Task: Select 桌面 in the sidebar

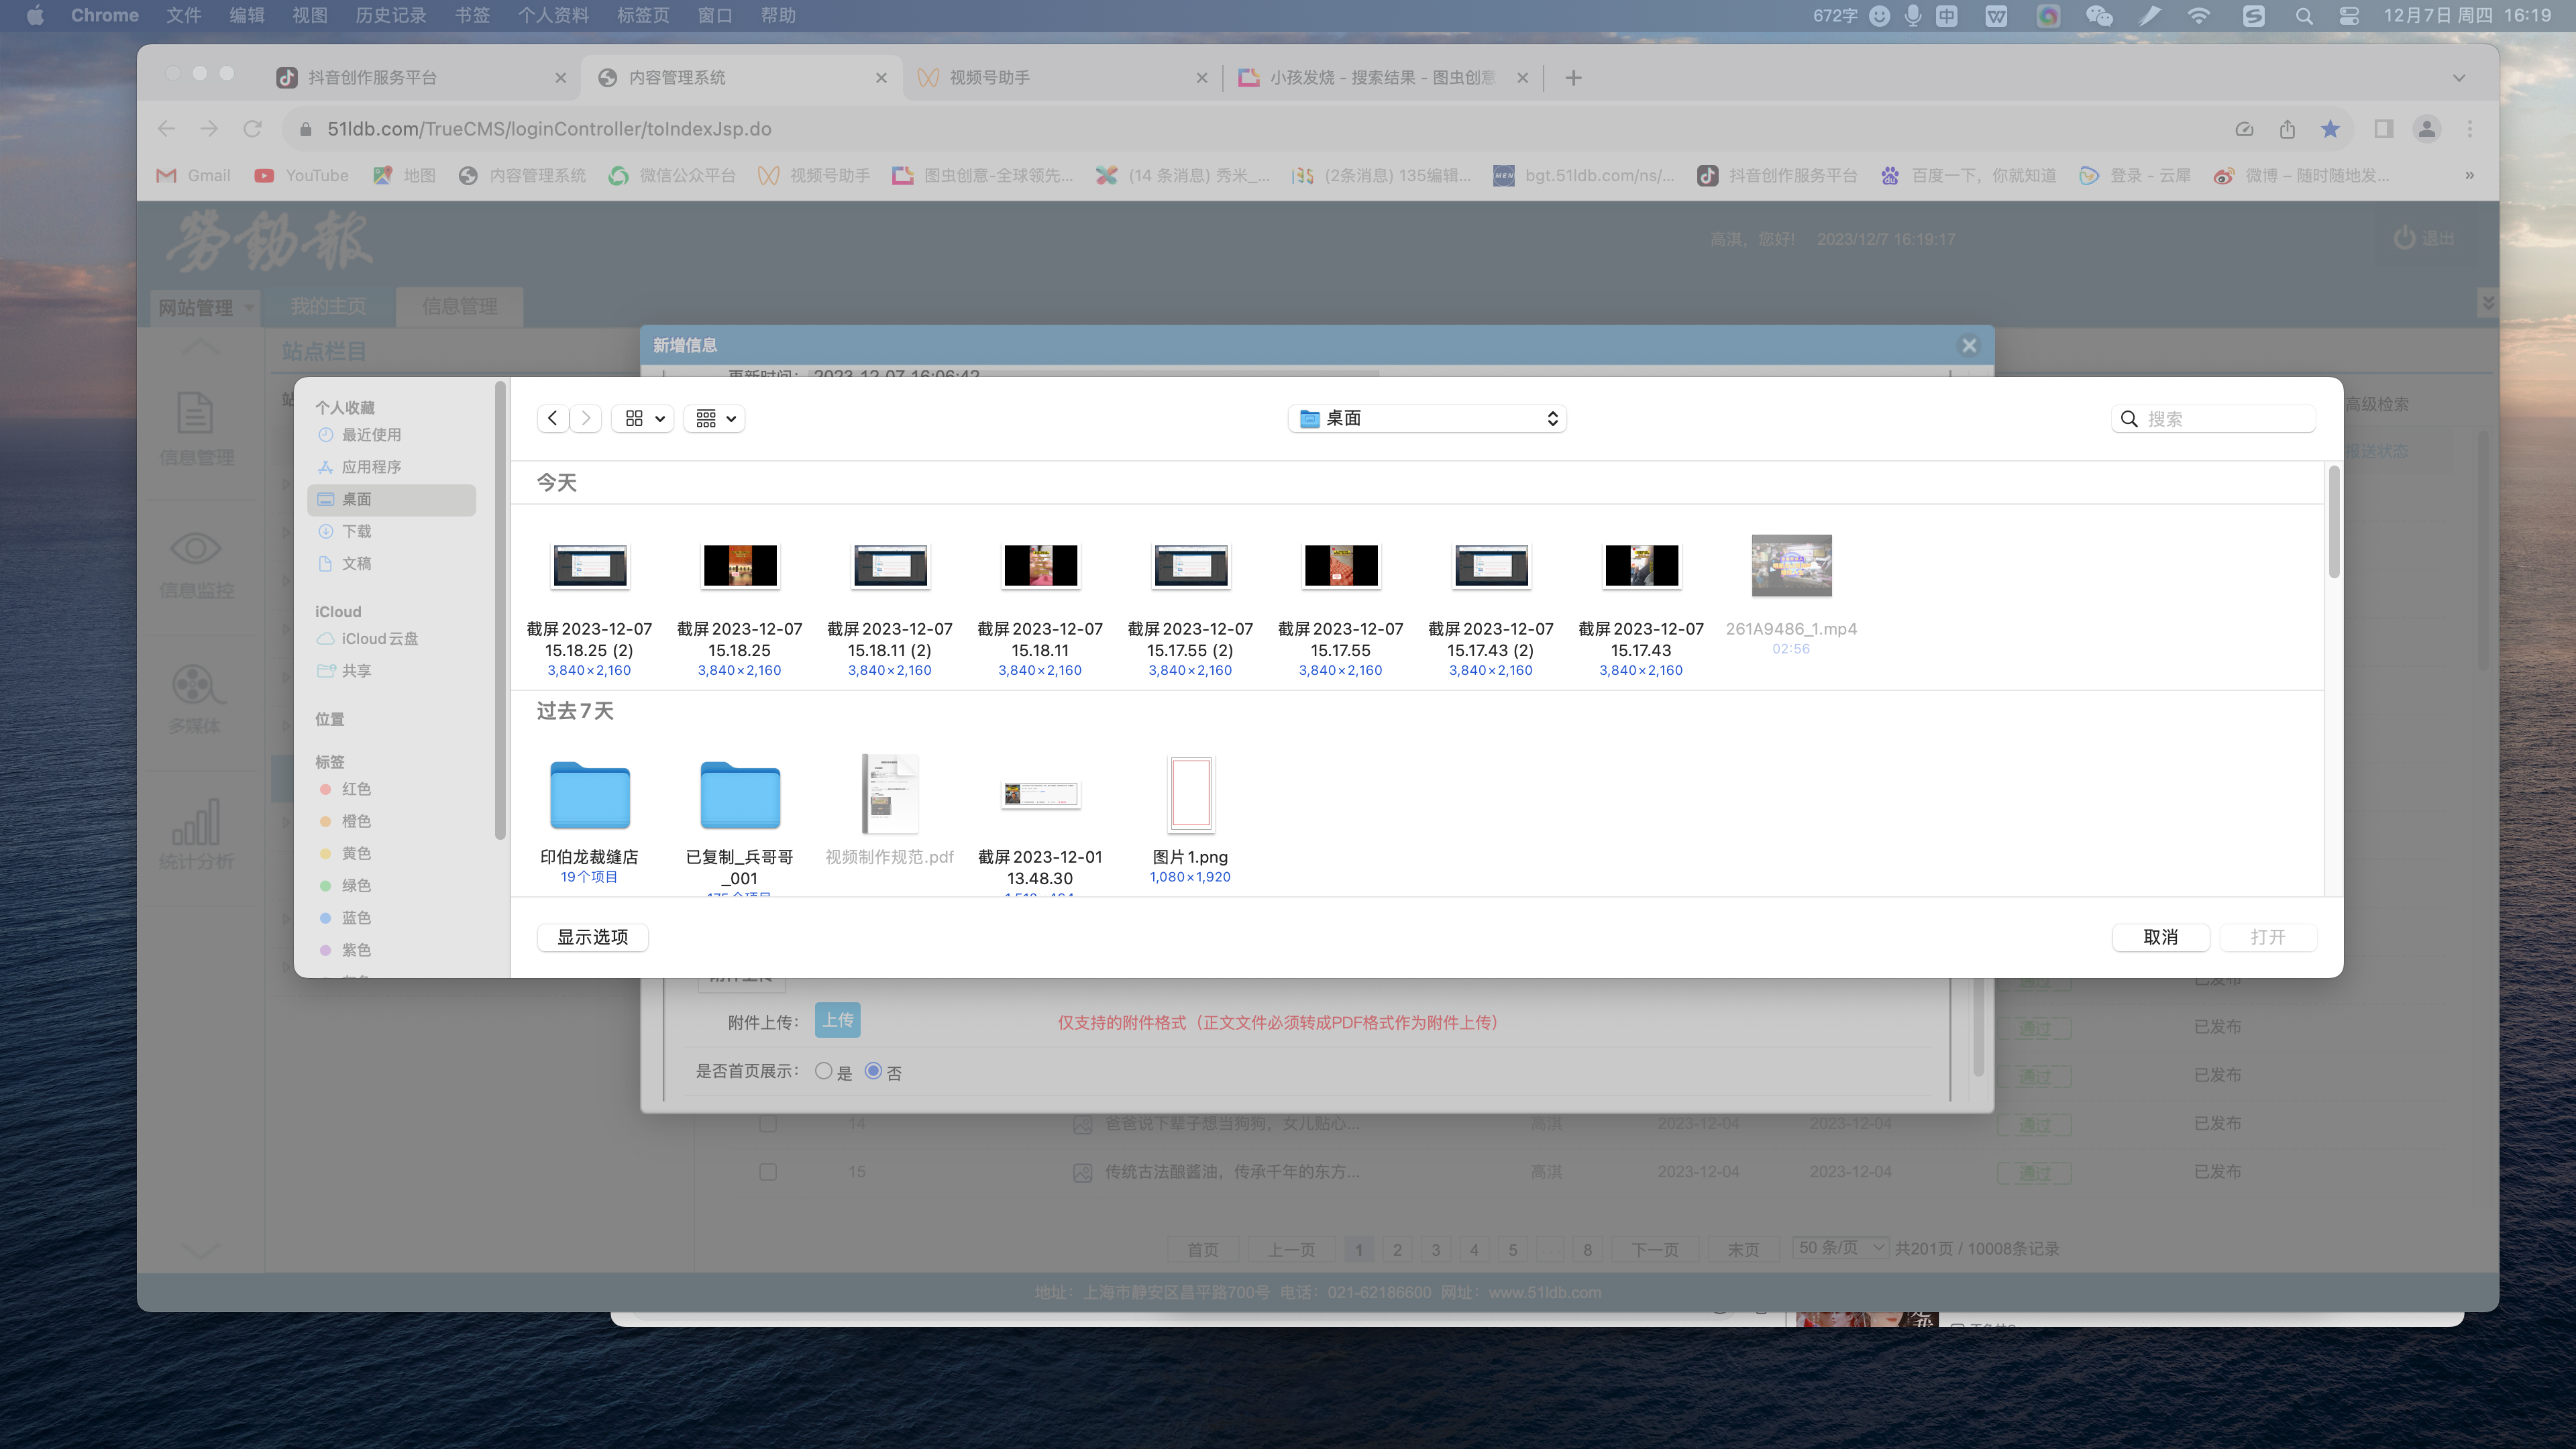Action: 391,499
